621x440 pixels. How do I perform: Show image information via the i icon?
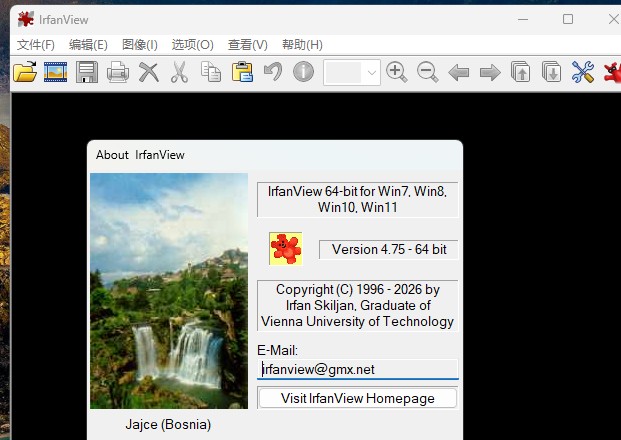(303, 72)
